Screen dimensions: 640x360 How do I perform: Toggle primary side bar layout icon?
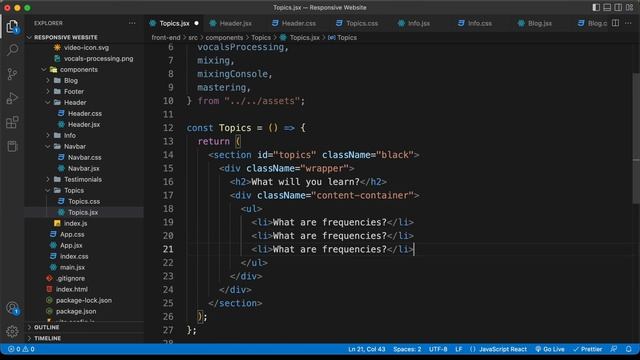596,7
